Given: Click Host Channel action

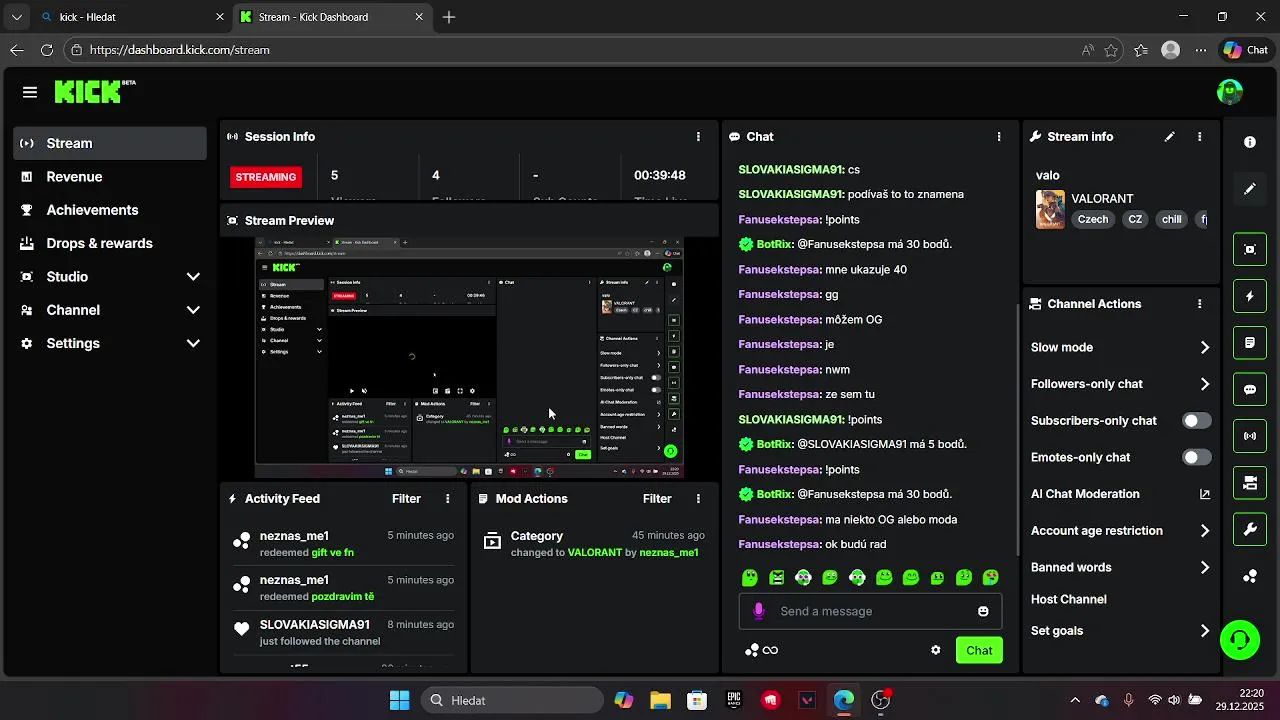Looking at the screenshot, I should coord(1069,599).
